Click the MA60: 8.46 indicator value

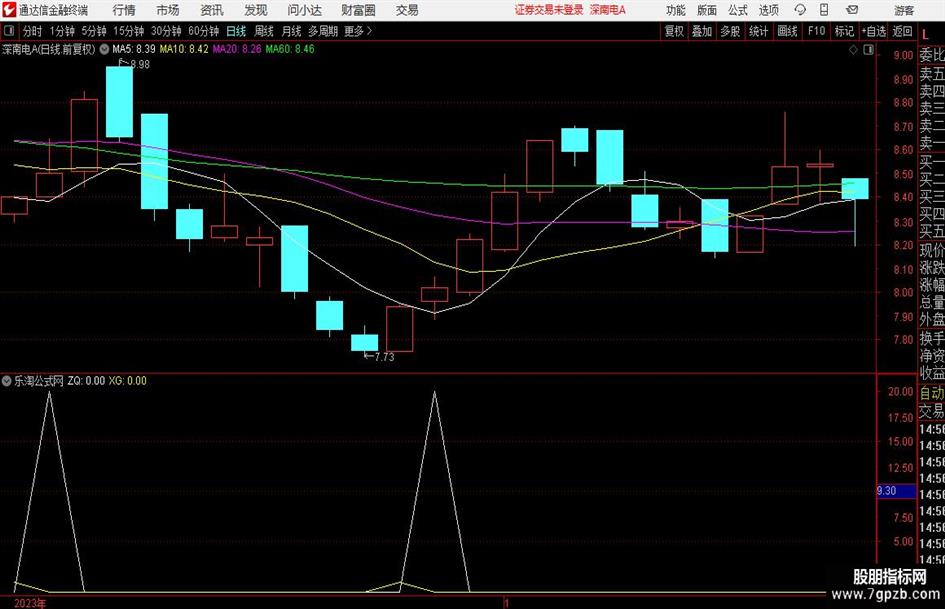[290, 49]
